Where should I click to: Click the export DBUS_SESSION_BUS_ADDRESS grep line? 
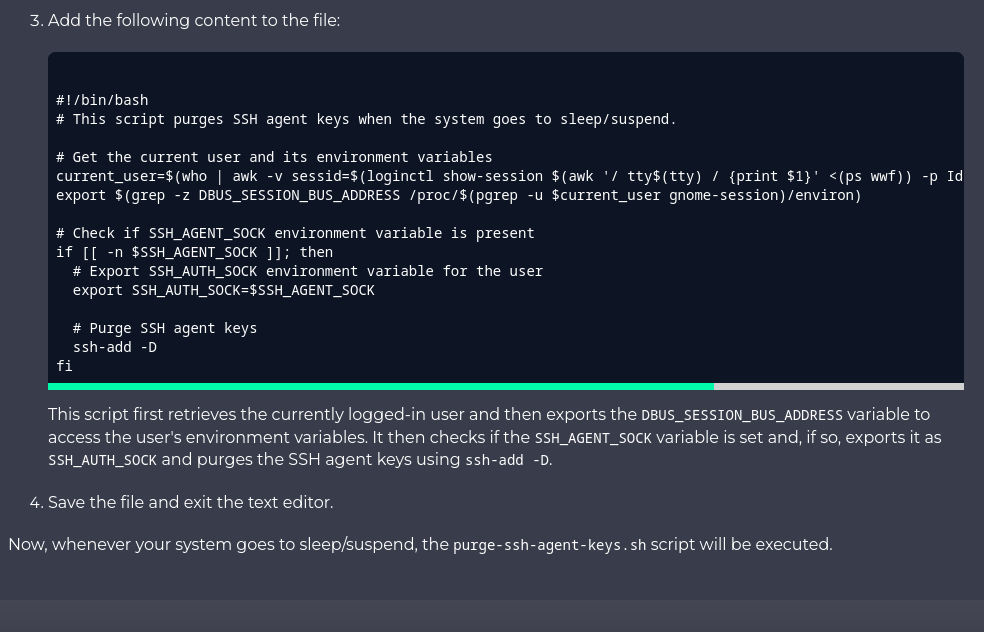pyautogui.click(x=458, y=195)
